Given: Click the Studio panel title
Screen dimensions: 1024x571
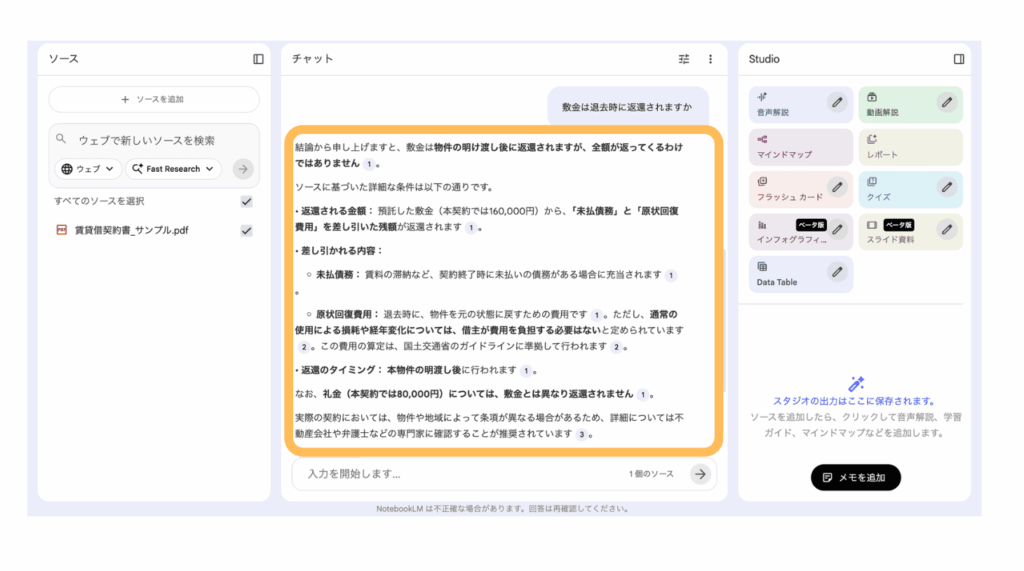Looking at the screenshot, I should (764, 59).
